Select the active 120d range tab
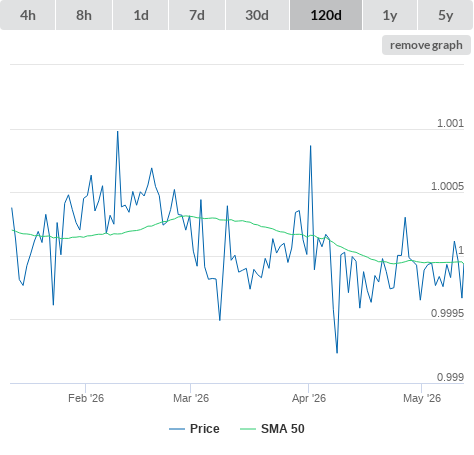This screenshot has width=474, height=455. (326, 15)
